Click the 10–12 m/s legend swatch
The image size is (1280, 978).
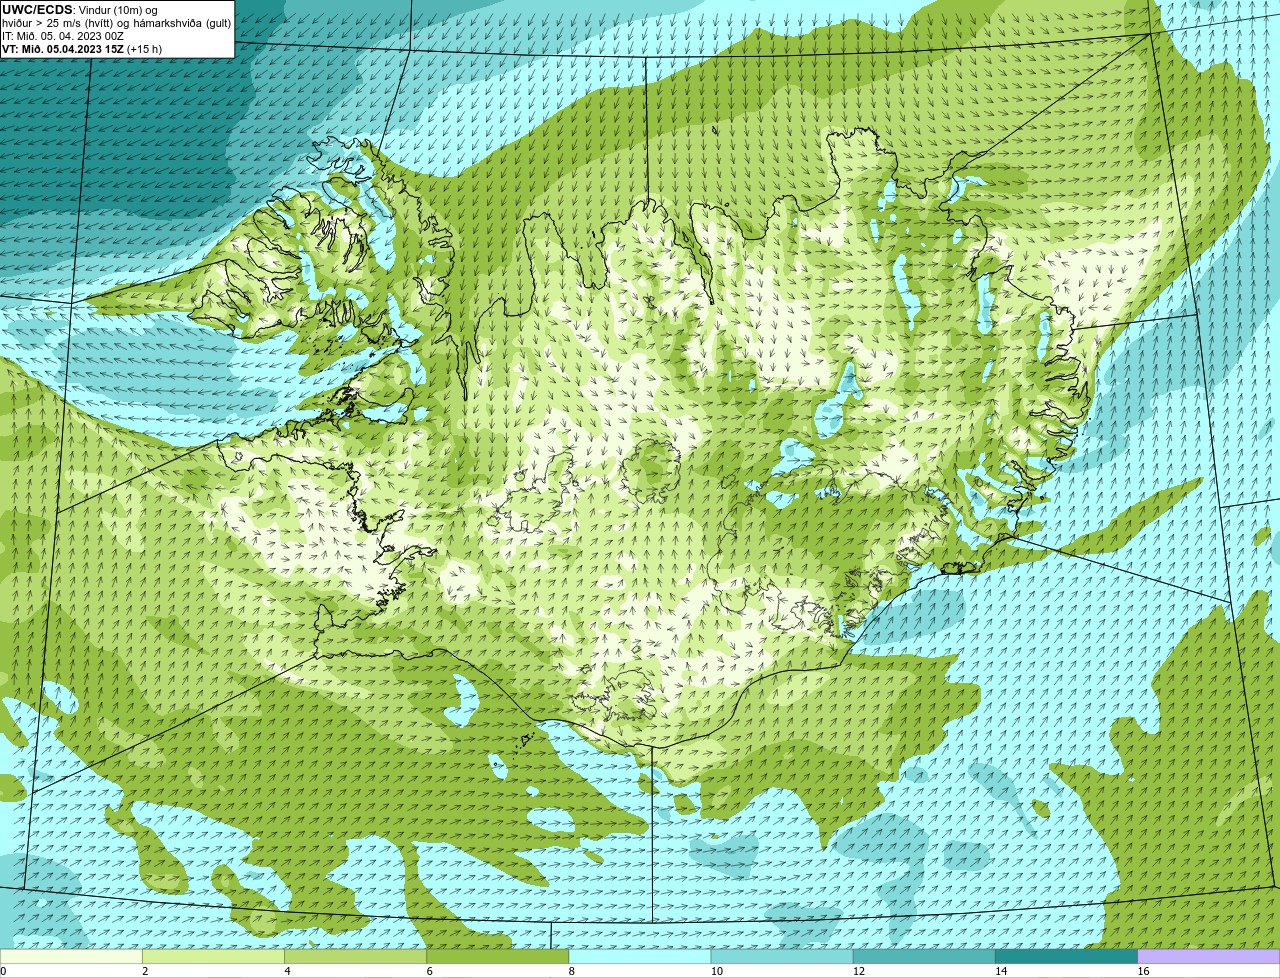tap(782, 957)
